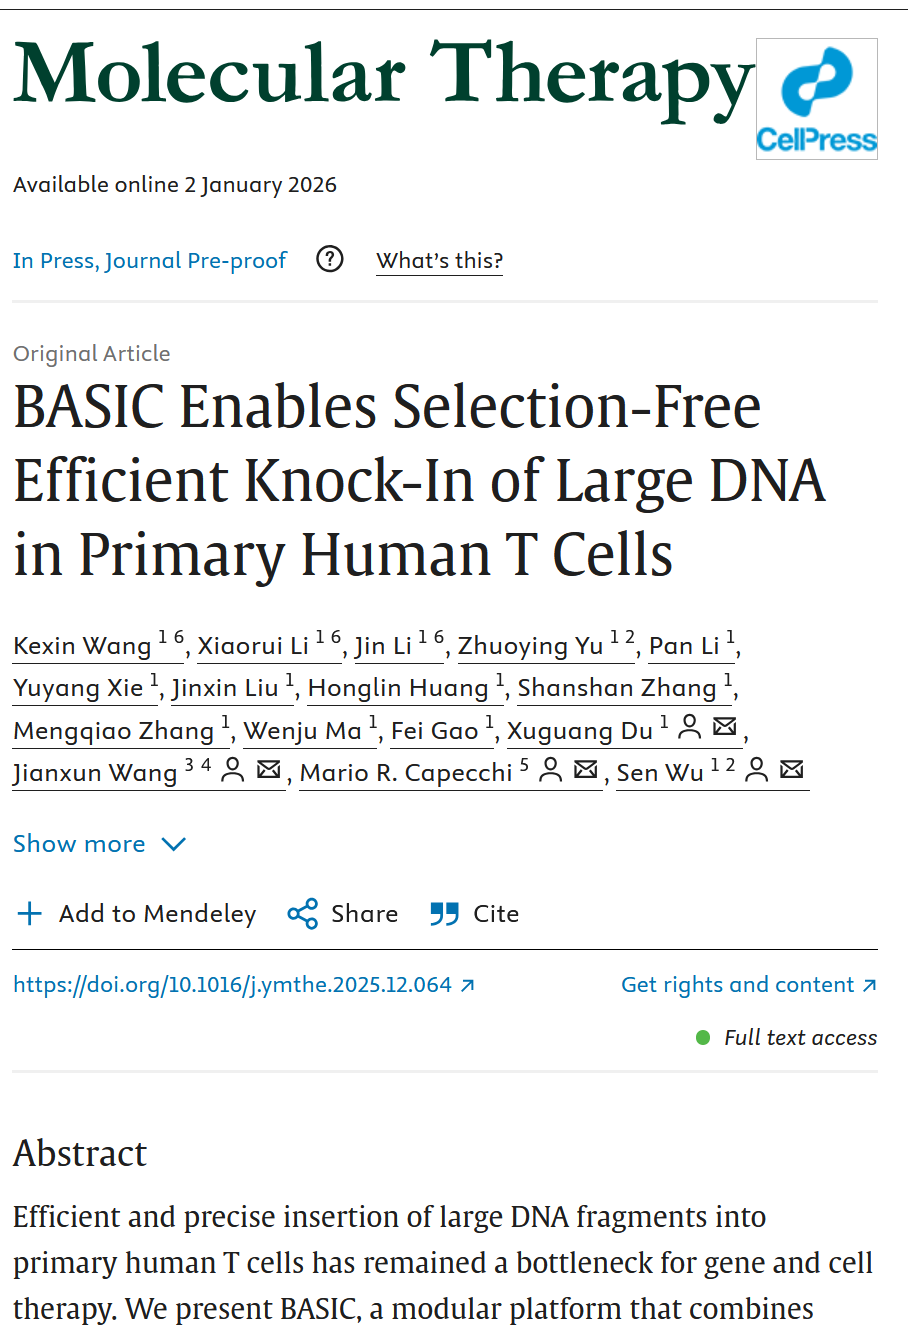908x1333 pixels.
Task: Select author Zhuoying Yu
Action: (531, 646)
